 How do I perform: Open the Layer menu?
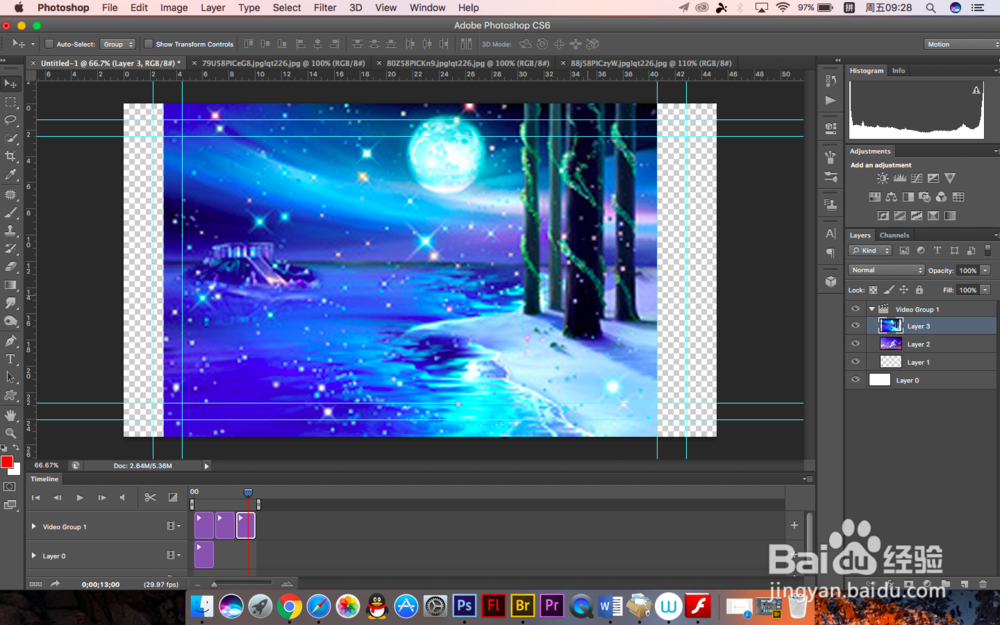click(x=212, y=8)
